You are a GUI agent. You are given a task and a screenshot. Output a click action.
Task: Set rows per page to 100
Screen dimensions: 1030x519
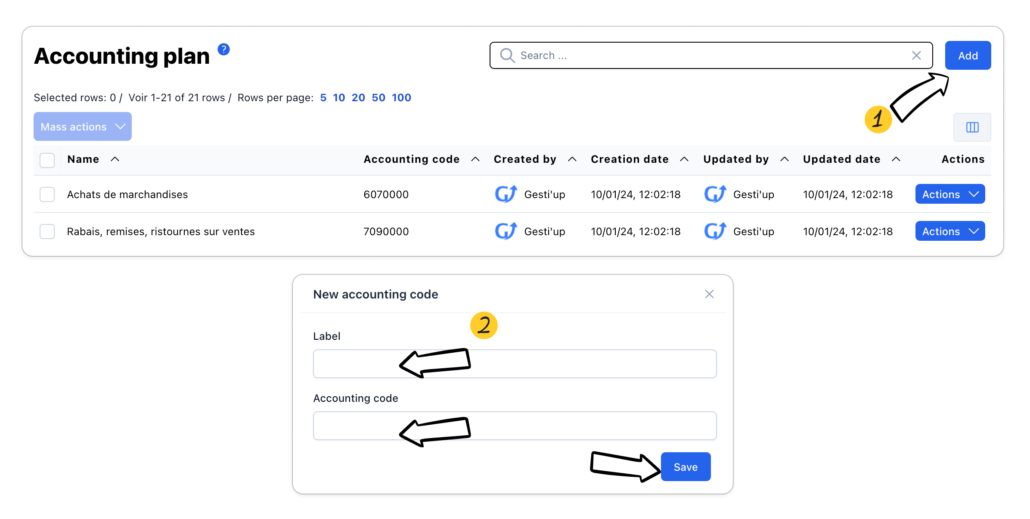401,98
